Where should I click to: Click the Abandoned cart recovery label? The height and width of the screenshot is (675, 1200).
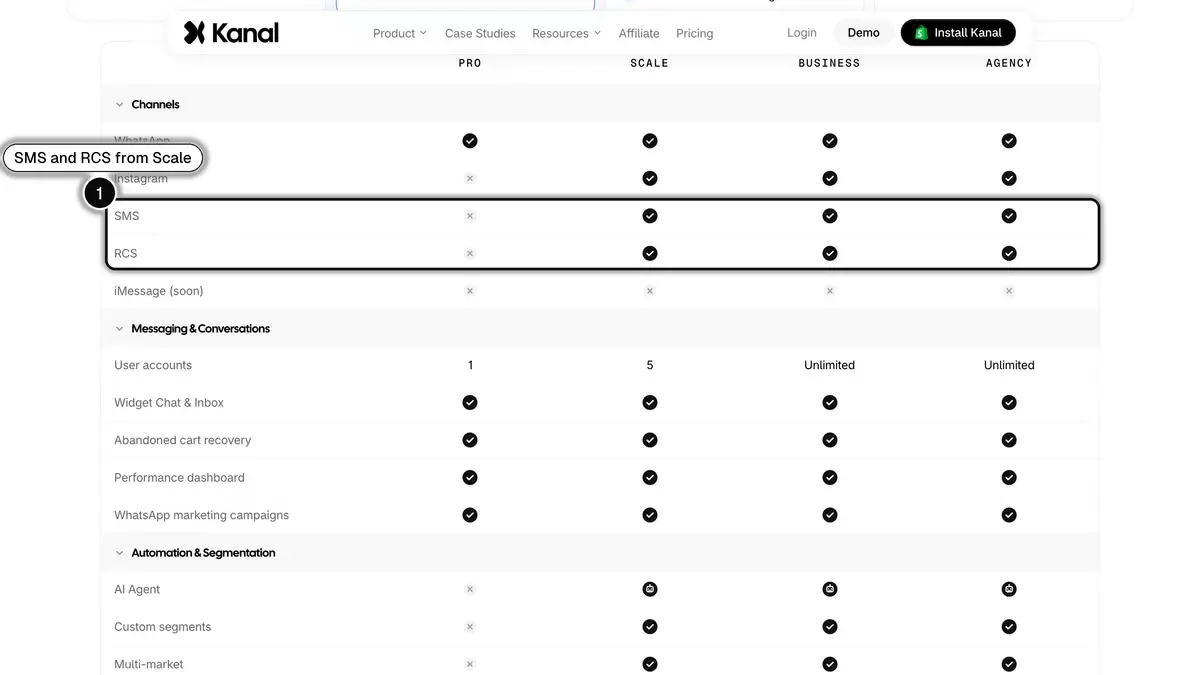click(183, 440)
